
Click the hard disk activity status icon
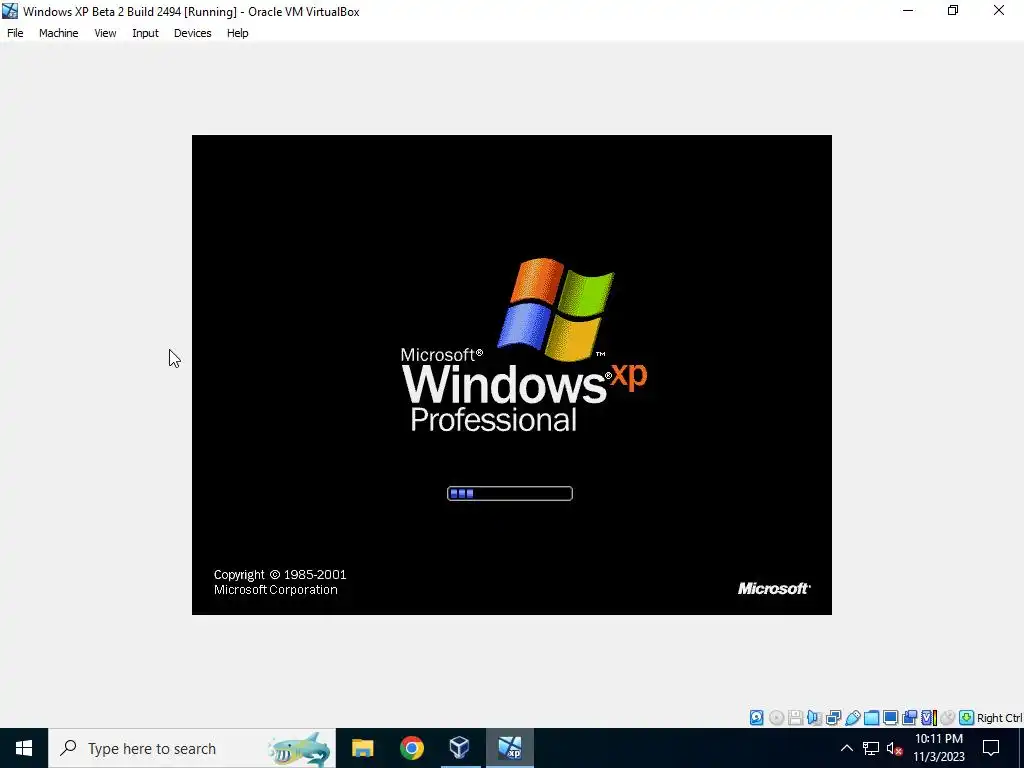[x=756, y=718]
